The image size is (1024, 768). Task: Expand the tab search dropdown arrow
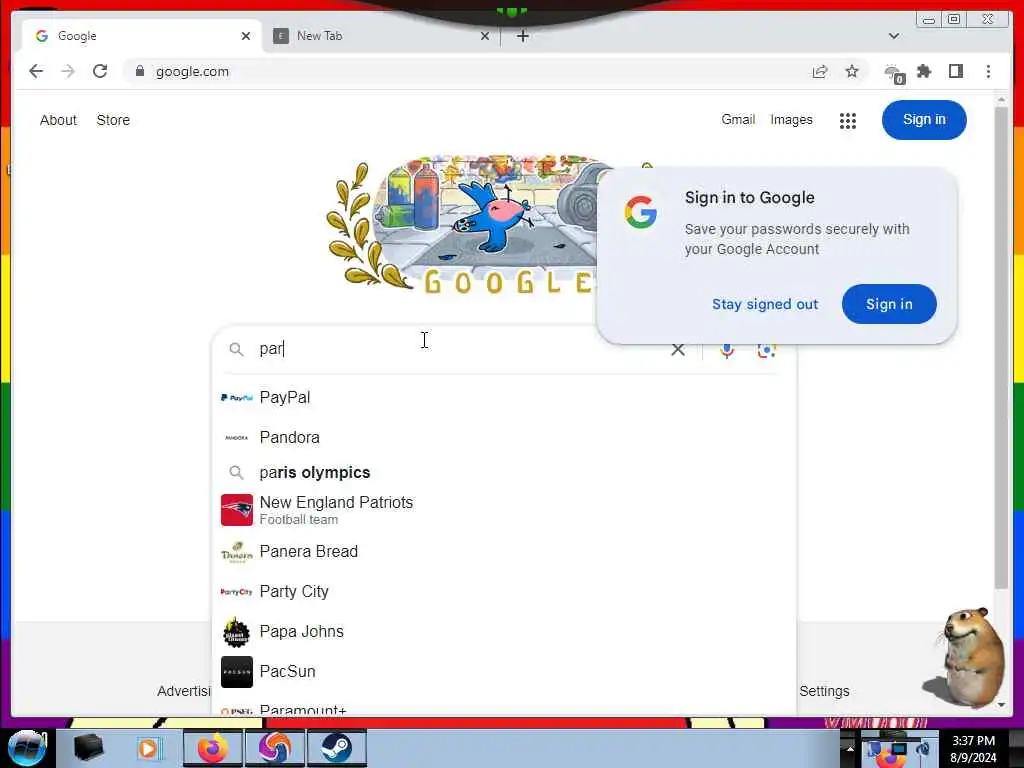(893, 36)
